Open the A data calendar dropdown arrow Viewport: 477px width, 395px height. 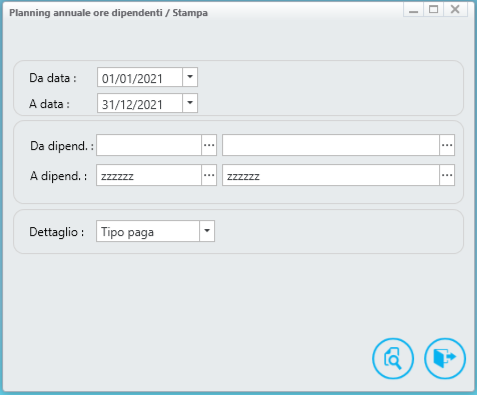[x=190, y=103]
